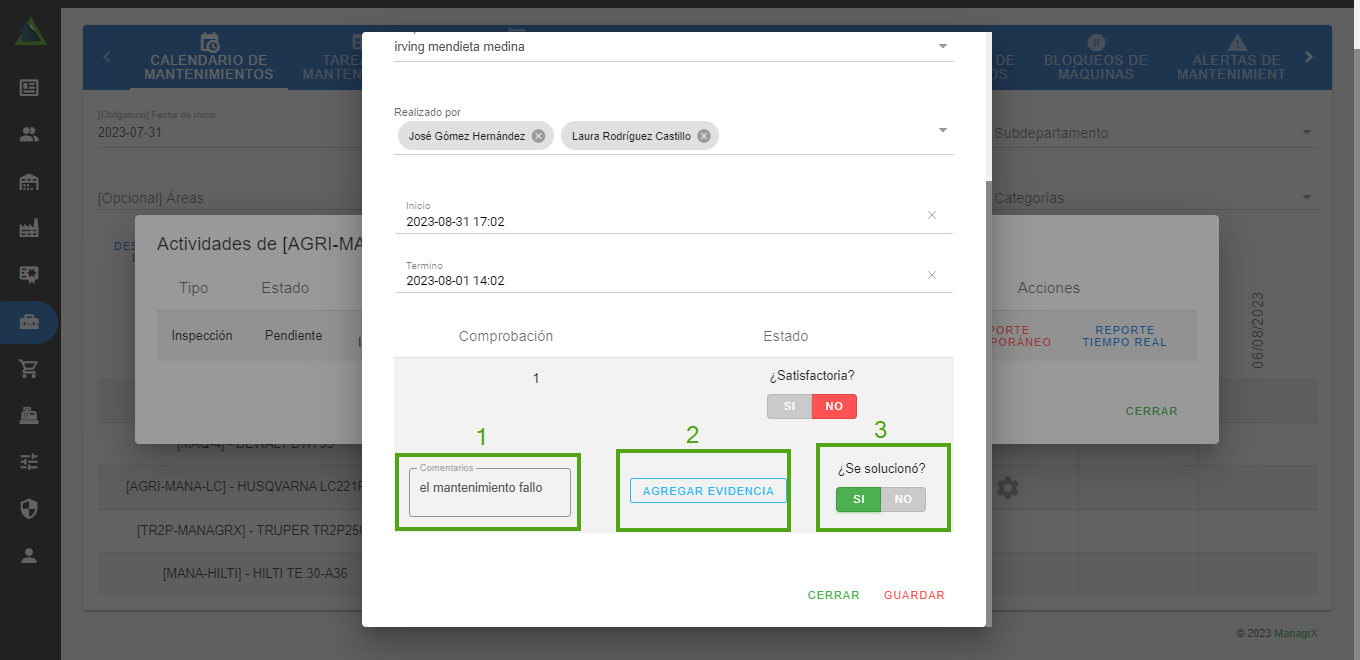Remove Laura Rodríguez Castillo from Realizado por
1360x660 pixels.
click(x=703, y=136)
